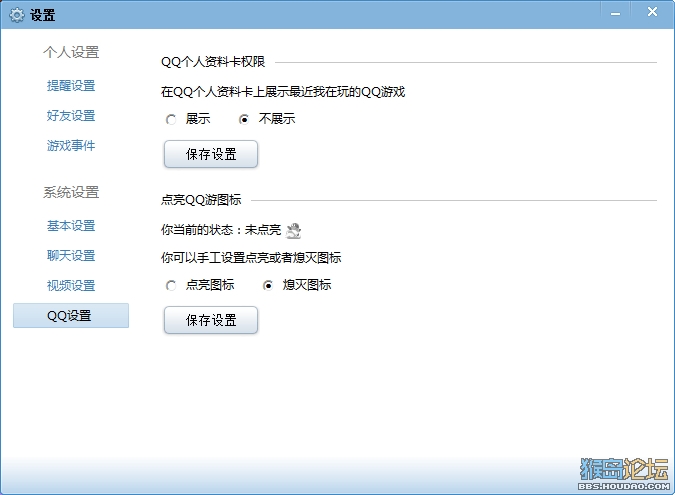Screen dimensions: 675x495
Task: Minimize the 设置 window
Action: [616, 14]
